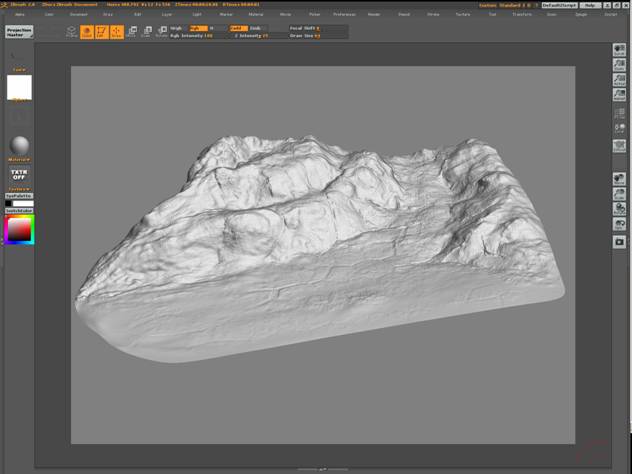
Task: Enable the Zsub mode button
Action: pyautogui.click(x=256, y=28)
